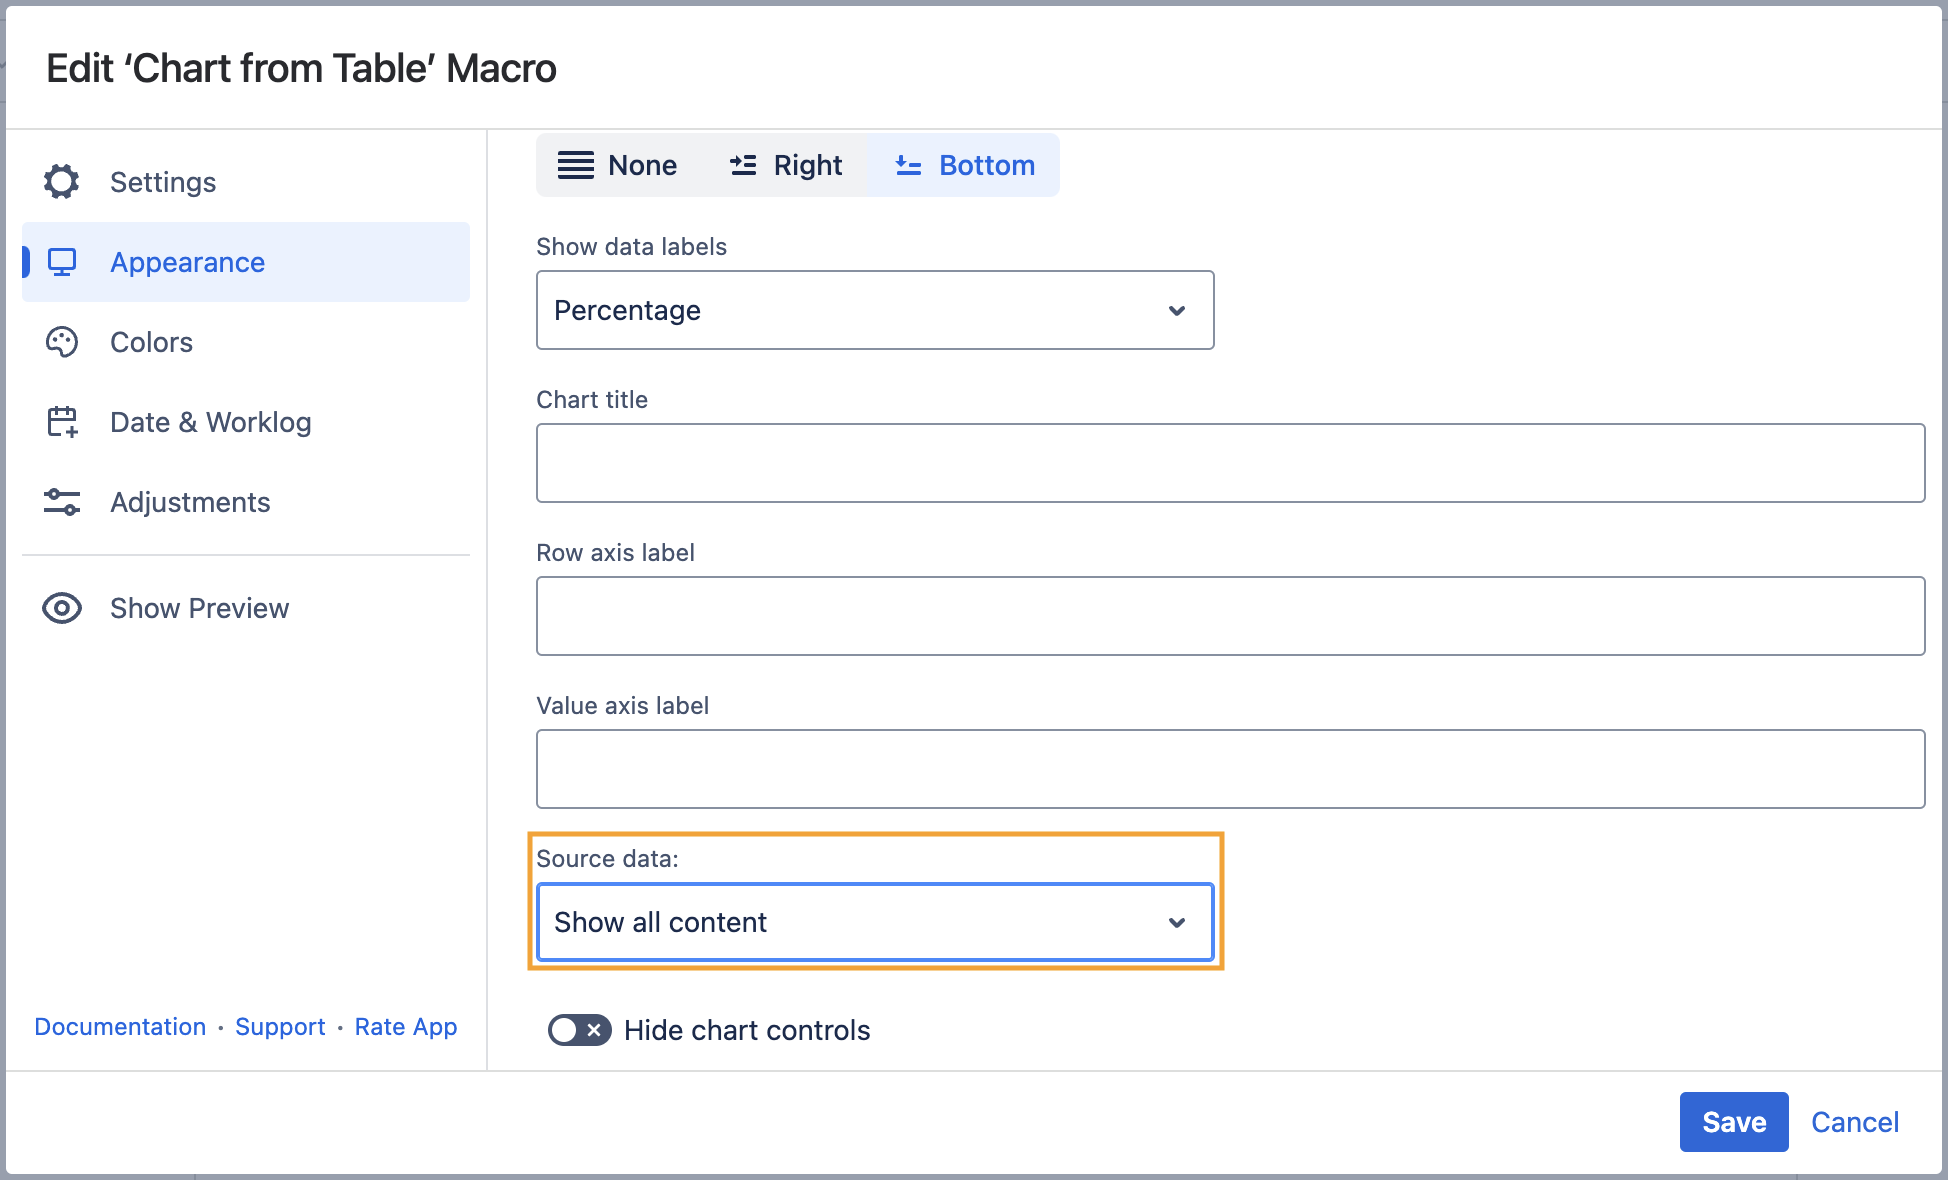Image resolution: width=1948 pixels, height=1180 pixels.
Task: Click the Show Preview eye icon
Action: tap(62, 608)
